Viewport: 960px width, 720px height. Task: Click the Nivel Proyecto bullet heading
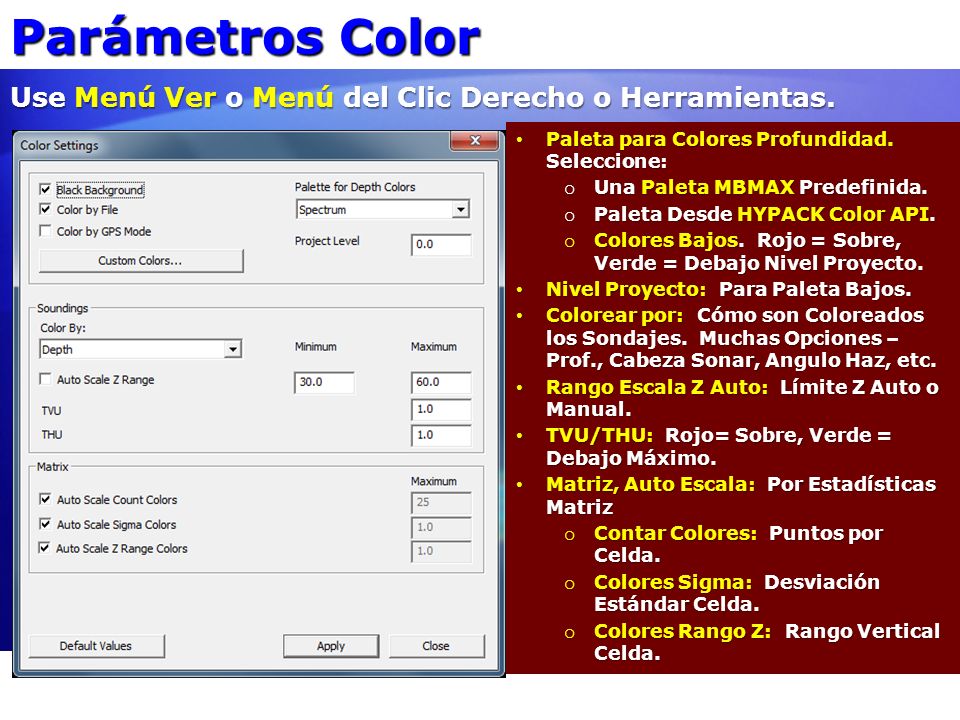point(626,289)
